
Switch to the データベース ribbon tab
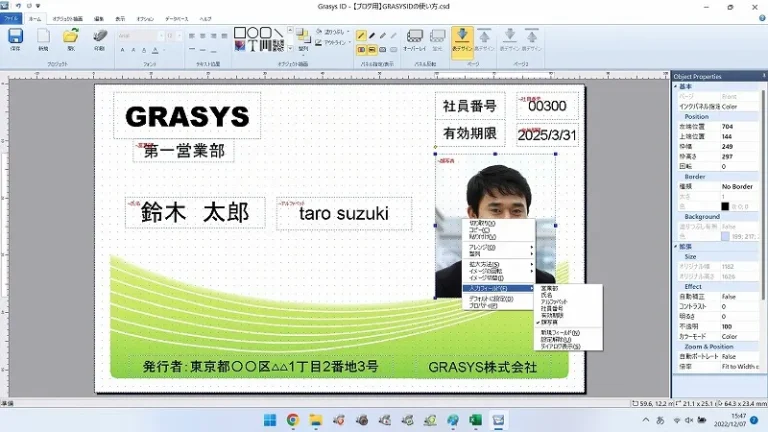176,19
